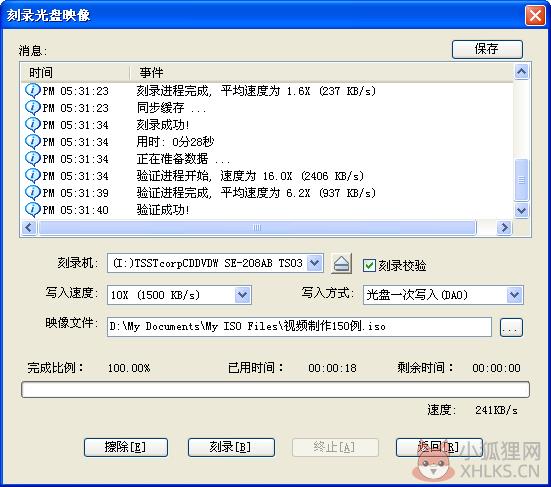Open the 写入速度 dropdown
Screen dimensions: 551x487
tap(242, 294)
